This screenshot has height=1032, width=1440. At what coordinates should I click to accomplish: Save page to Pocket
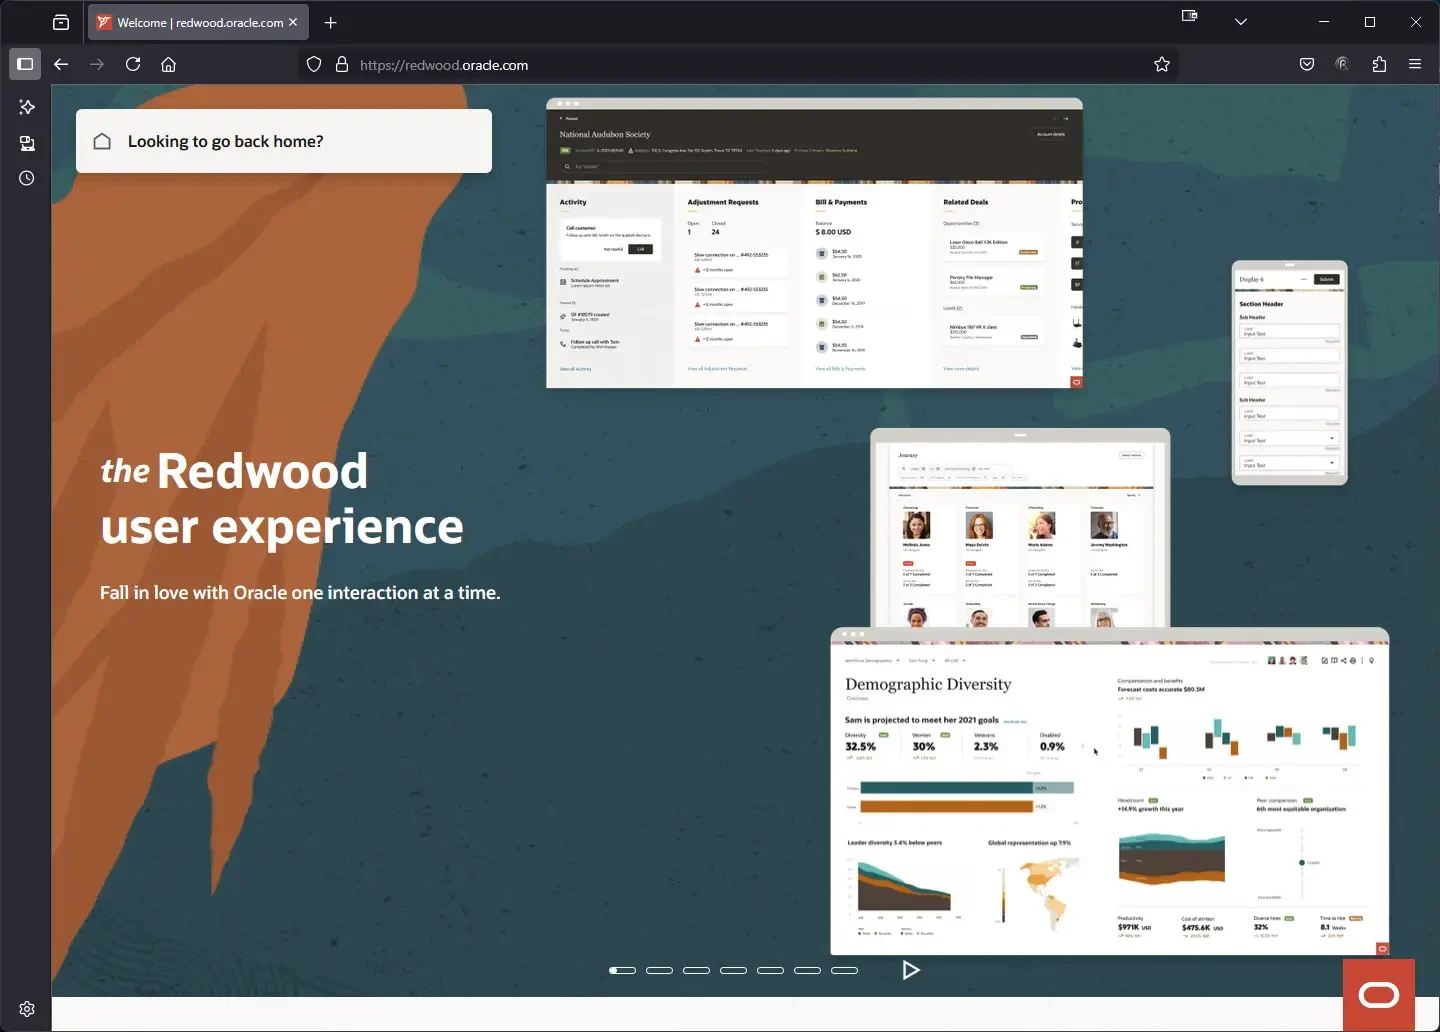click(1307, 64)
